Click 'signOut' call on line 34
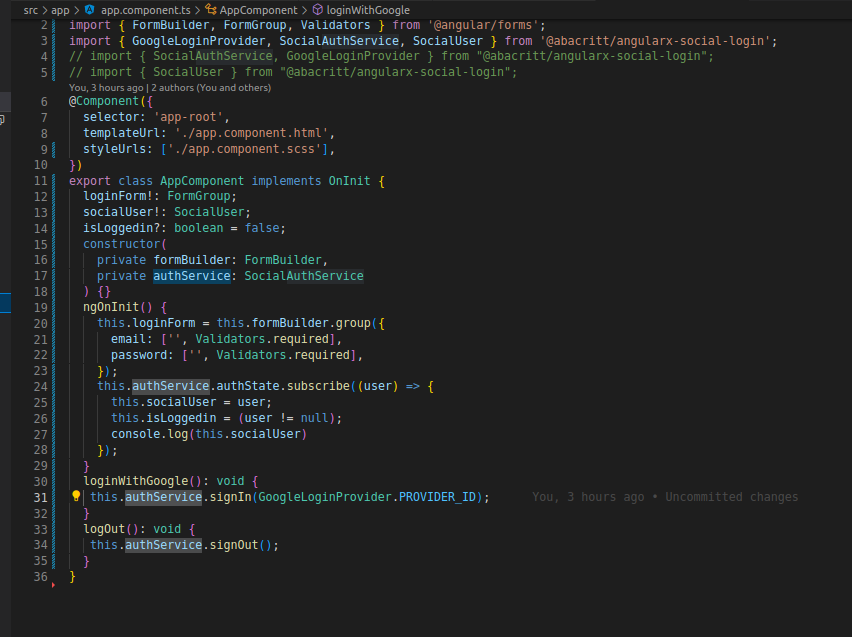Screen dimensions: 852x637 coord(234,545)
